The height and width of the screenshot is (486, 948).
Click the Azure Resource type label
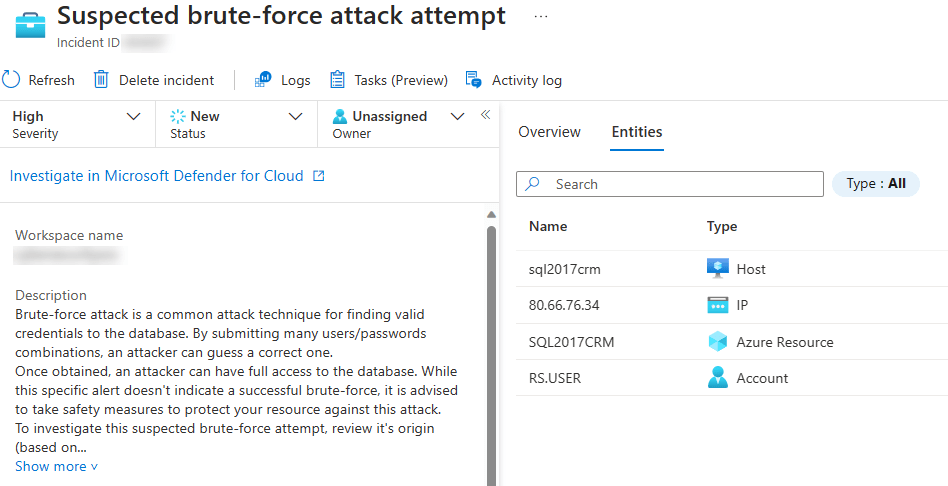785,342
